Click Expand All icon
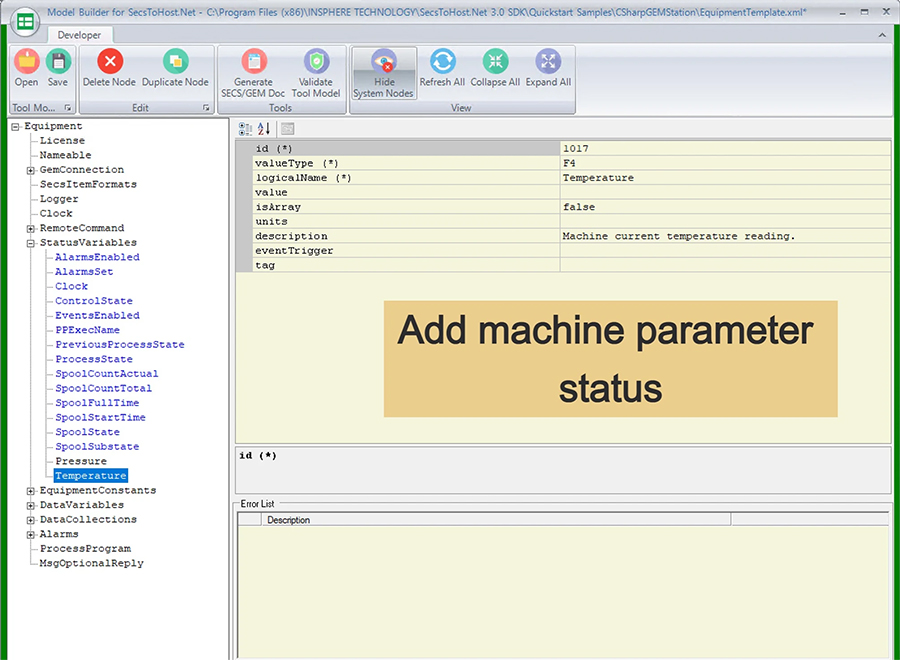This screenshot has height=660, width=900. [x=548, y=62]
